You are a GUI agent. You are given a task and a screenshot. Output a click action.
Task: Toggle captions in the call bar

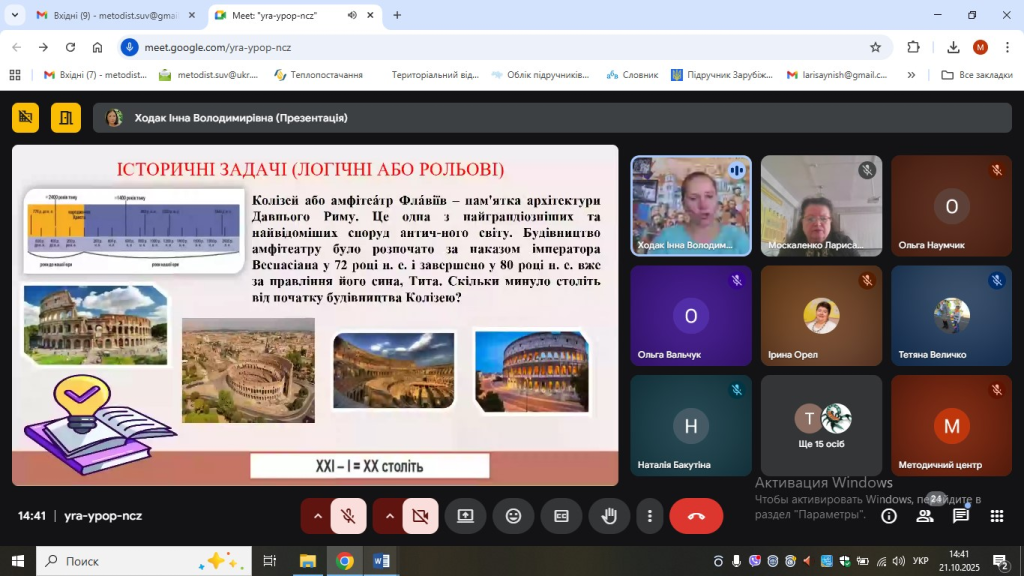point(561,516)
